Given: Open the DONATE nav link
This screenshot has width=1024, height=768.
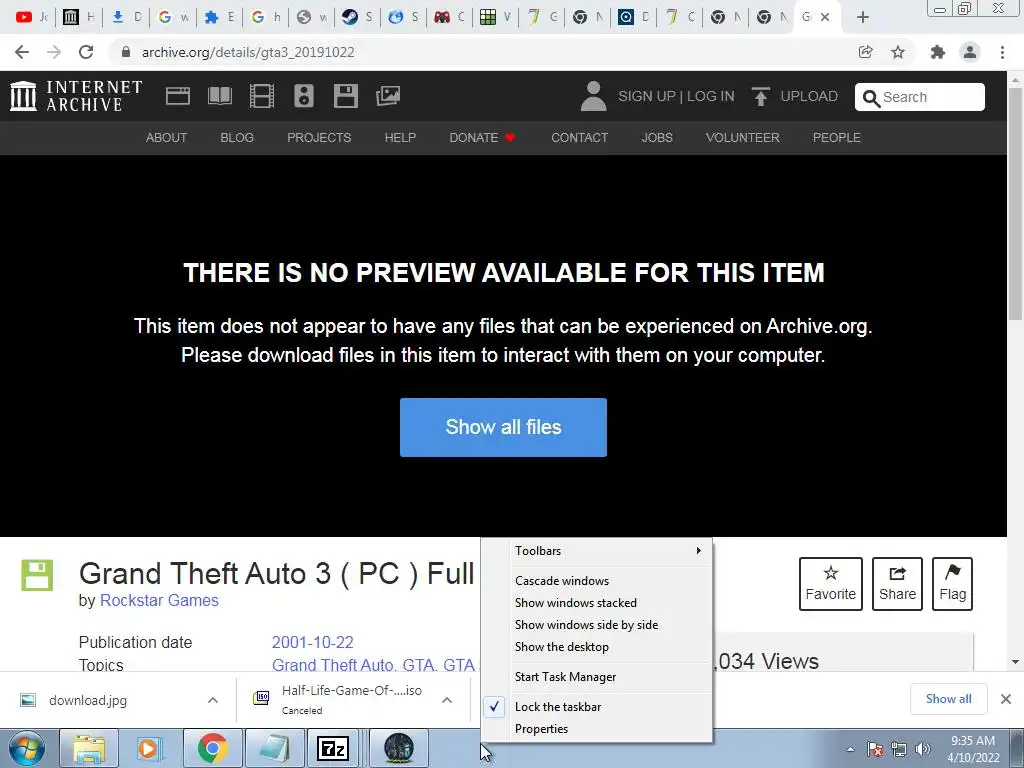Looking at the screenshot, I should [x=483, y=138].
